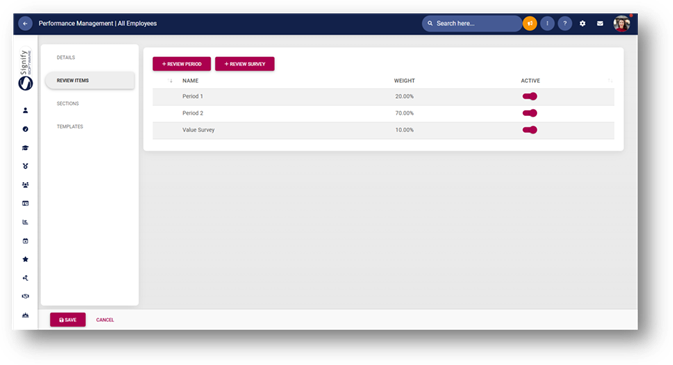Select the Period 2 row name

click(193, 113)
